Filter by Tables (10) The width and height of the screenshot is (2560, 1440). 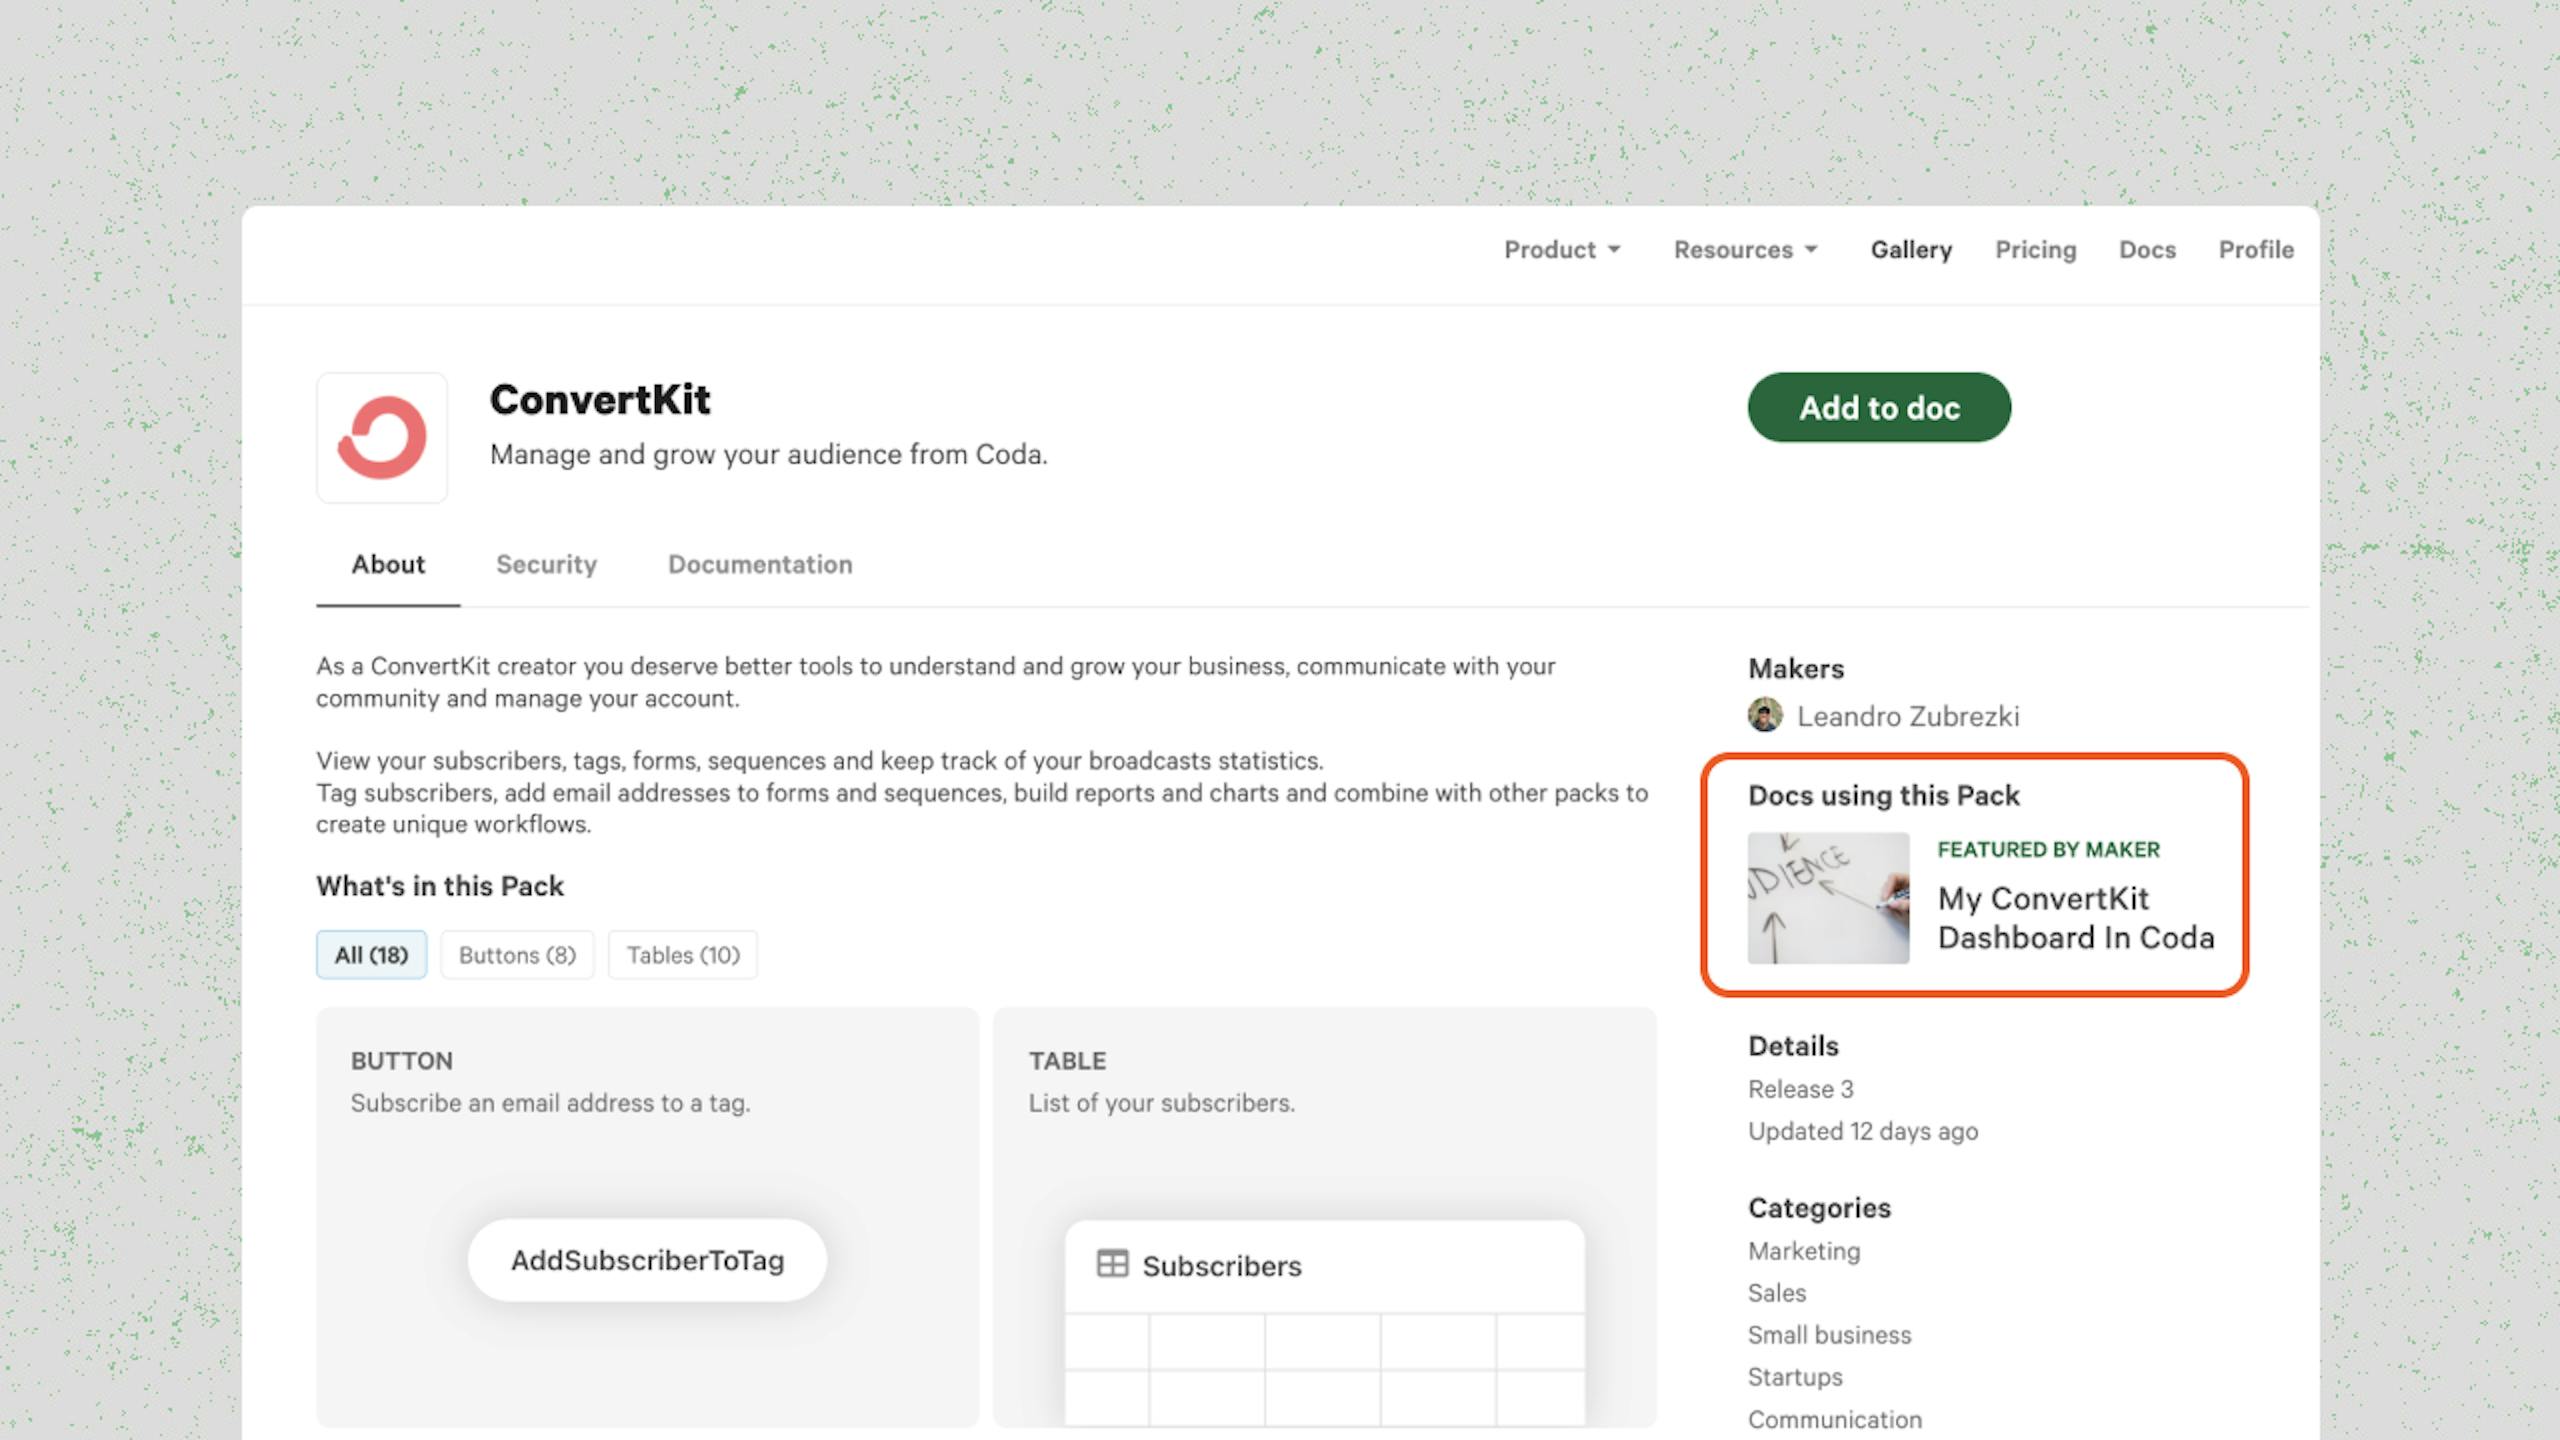[683, 955]
